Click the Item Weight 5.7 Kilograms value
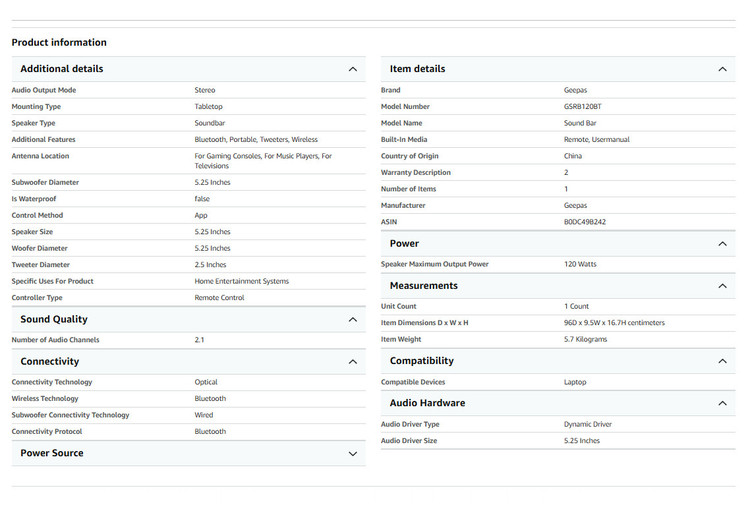The width and height of the screenshot is (750, 531). (x=585, y=339)
